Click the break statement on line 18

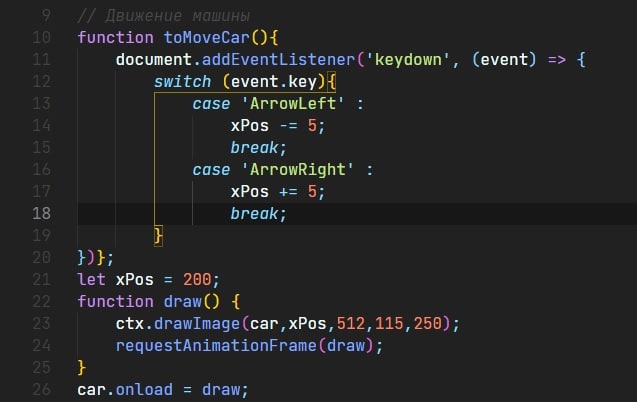259,213
